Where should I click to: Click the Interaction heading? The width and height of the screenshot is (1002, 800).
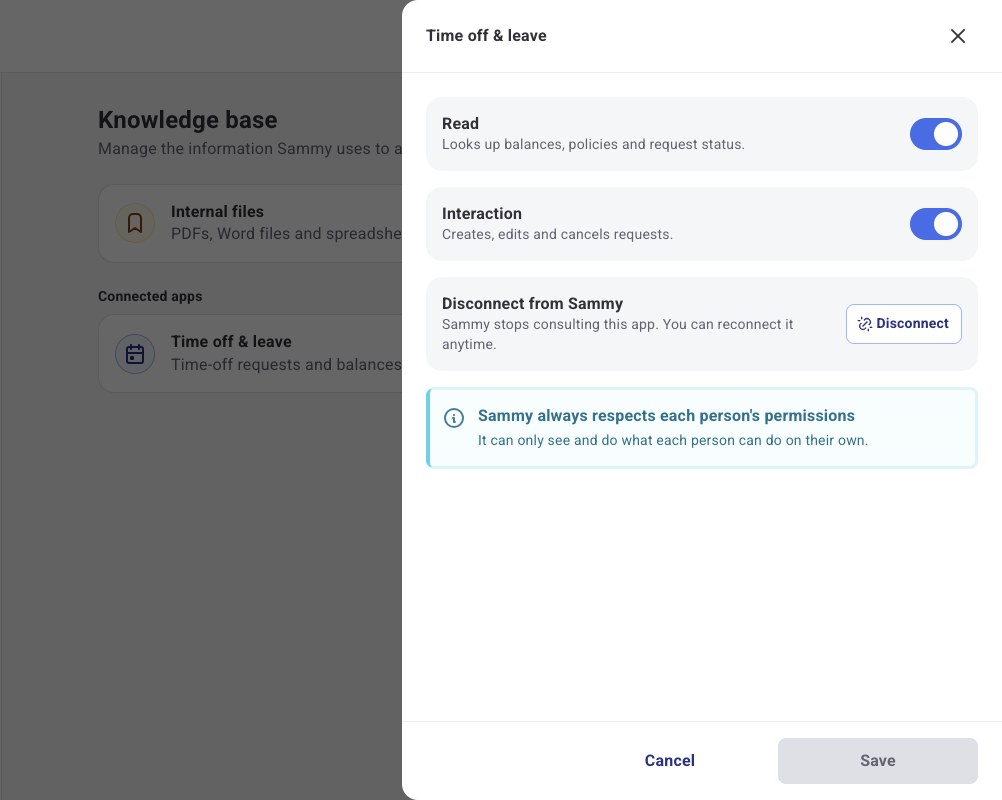[482, 213]
